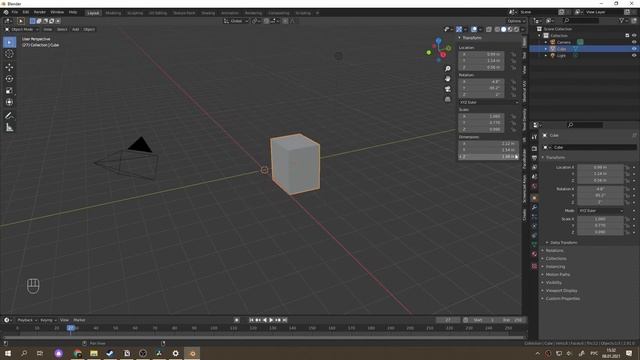Click the current frame marker on timeline
This screenshot has width=640, height=360.
click(x=71, y=328)
